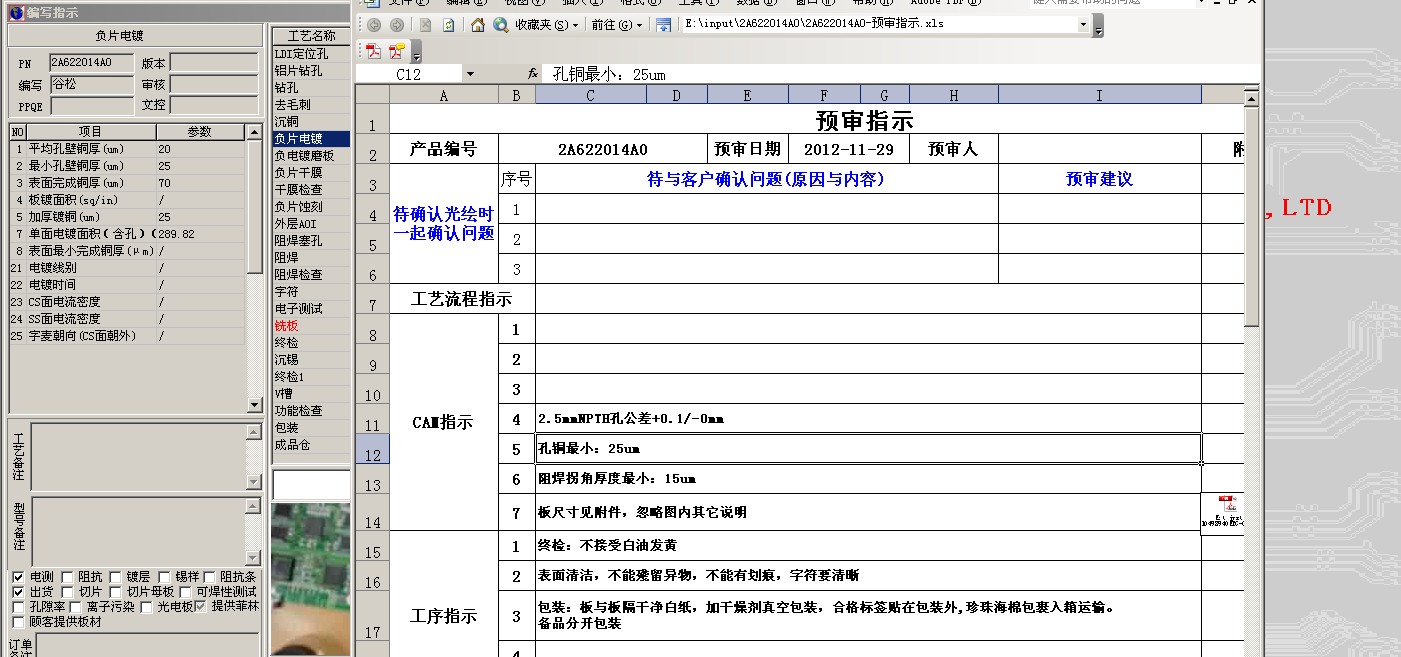
Task: Click the web toolbar Forward arrow icon
Action: [397, 25]
